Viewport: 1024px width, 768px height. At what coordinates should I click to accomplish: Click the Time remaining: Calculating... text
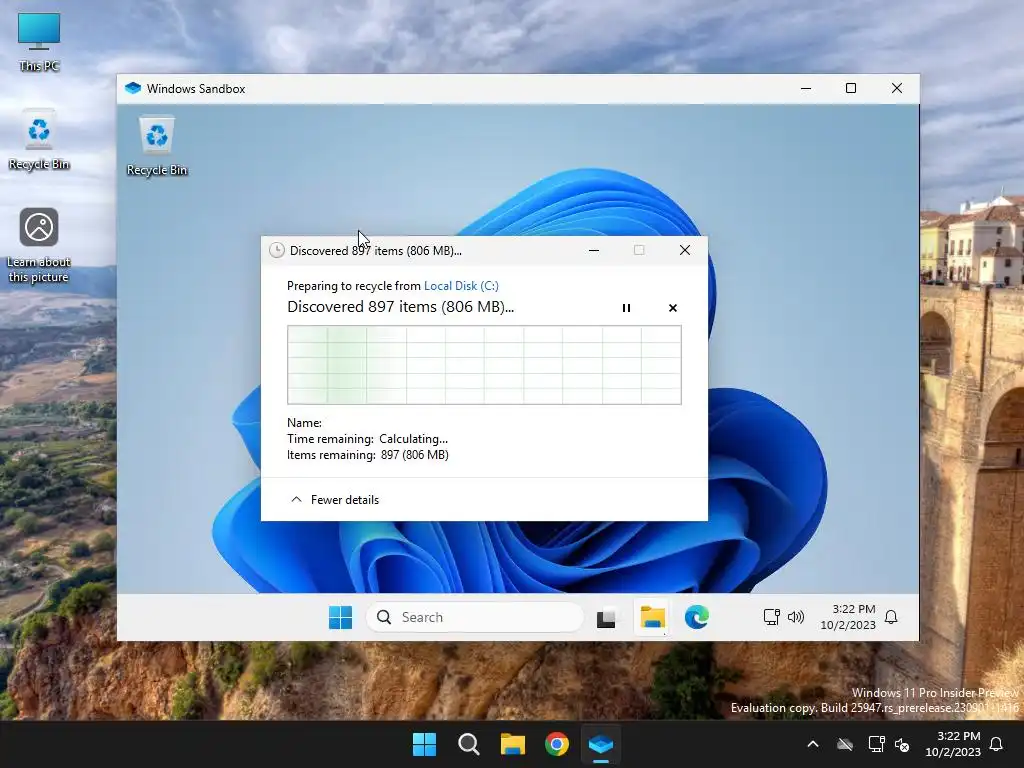(368, 439)
